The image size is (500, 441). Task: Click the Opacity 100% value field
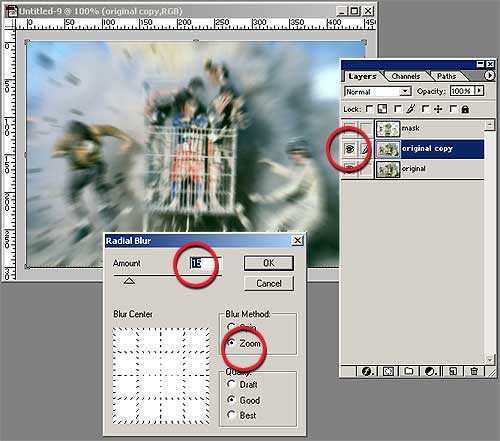tap(462, 91)
